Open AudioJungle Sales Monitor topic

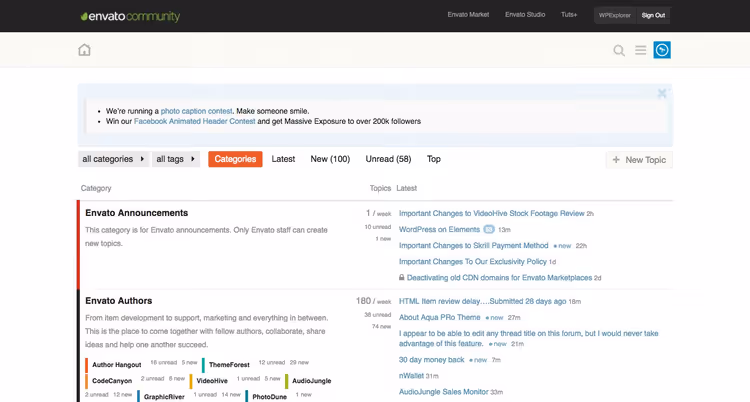443,392
